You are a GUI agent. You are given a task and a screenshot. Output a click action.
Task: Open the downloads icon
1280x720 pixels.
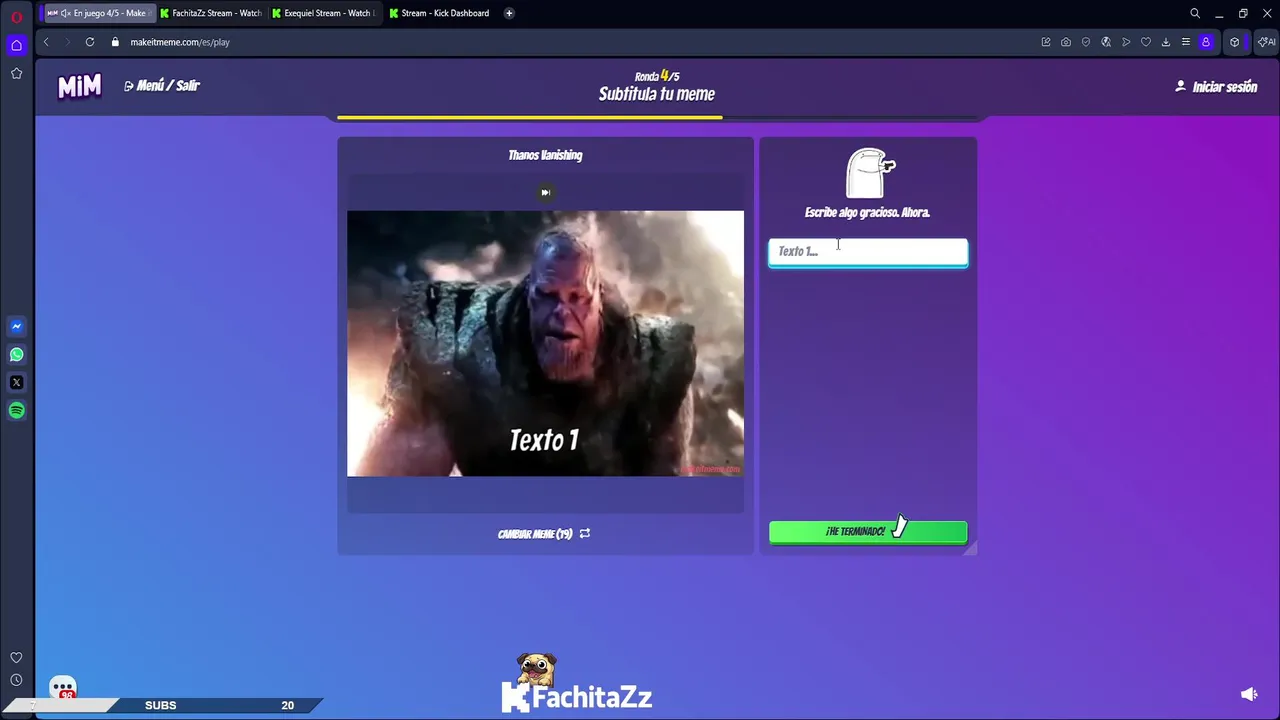pyautogui.click(x=1166, y=42)
